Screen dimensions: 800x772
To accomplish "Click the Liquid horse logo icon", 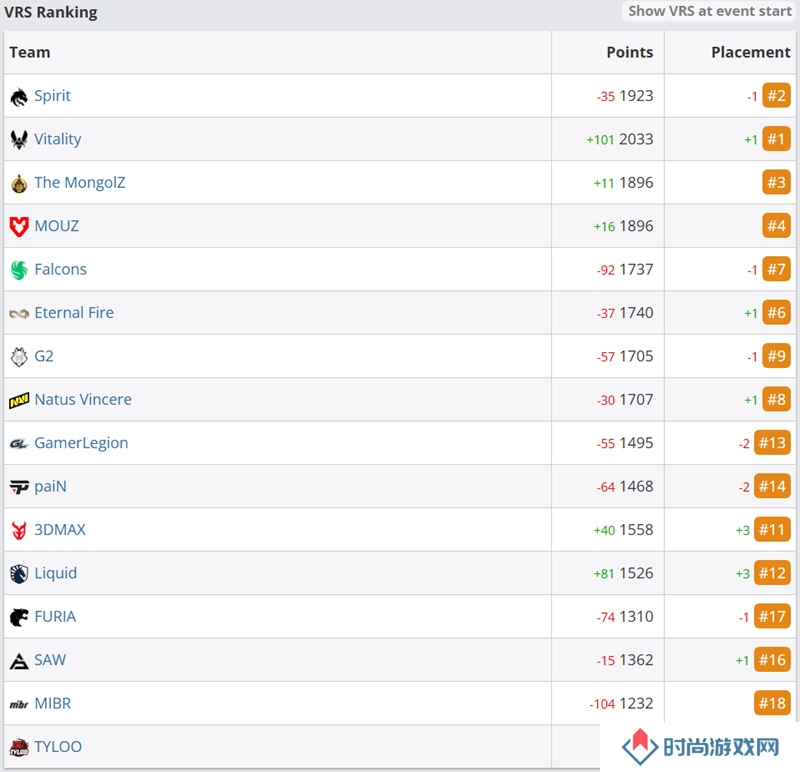I will click(x=19, y=574).
